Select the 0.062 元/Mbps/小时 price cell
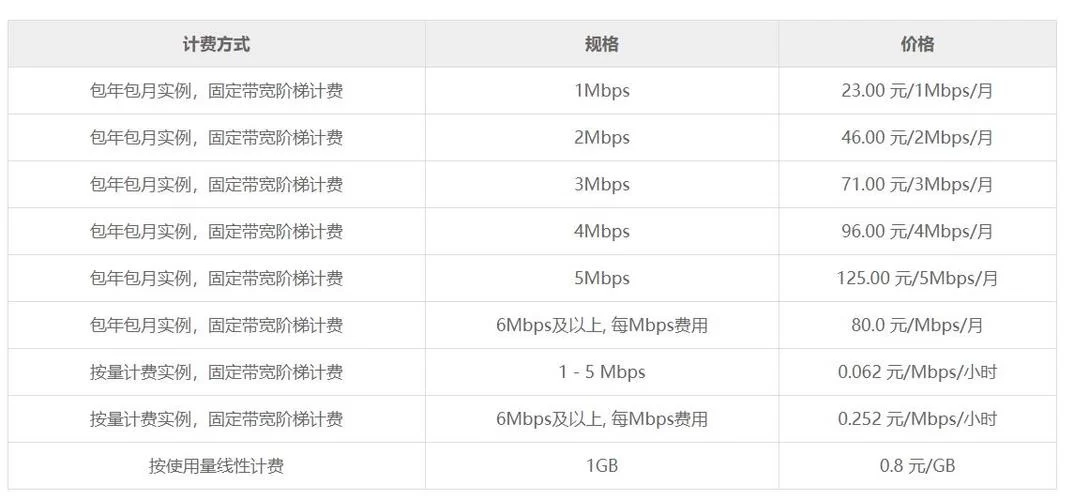Image resolution: width=1074 pixels, height=500 pixels. tap(917, 373)
